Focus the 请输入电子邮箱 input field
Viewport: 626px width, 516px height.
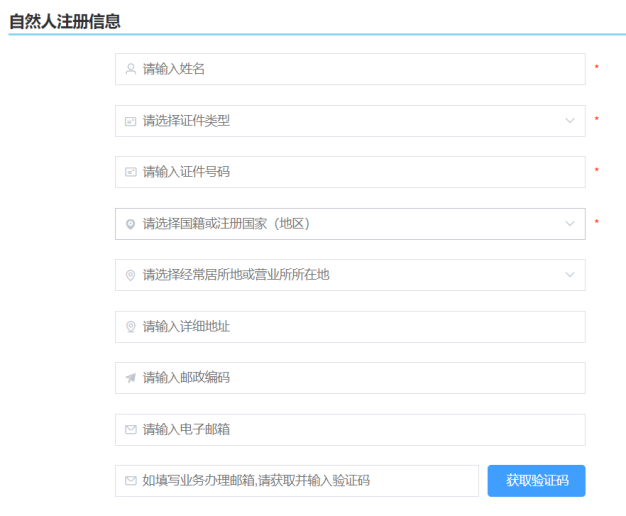[350, 430]
